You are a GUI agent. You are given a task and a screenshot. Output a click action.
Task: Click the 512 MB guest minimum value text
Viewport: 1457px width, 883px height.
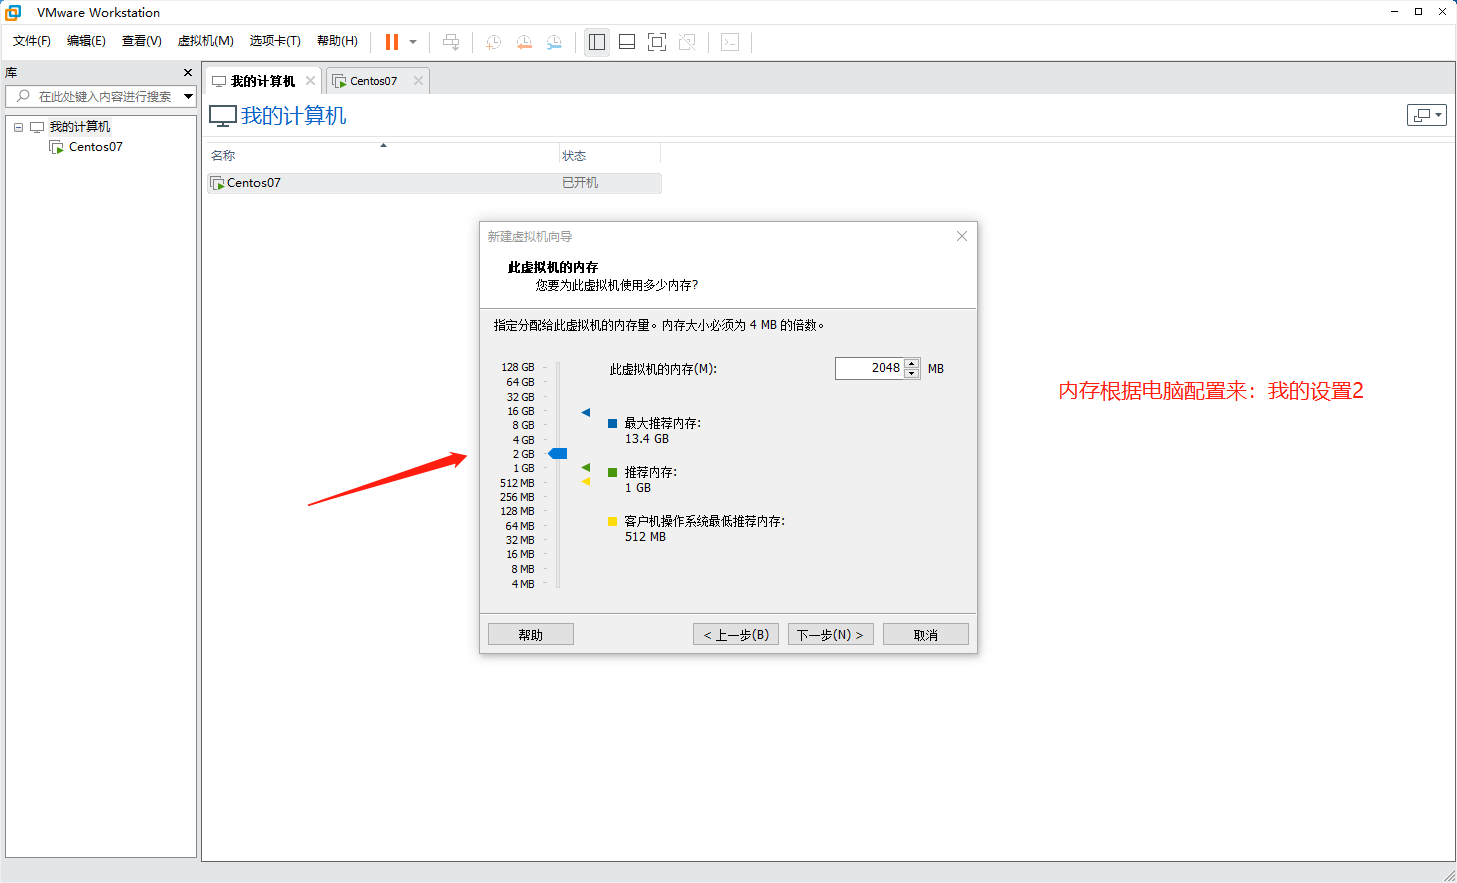(645, 537)
